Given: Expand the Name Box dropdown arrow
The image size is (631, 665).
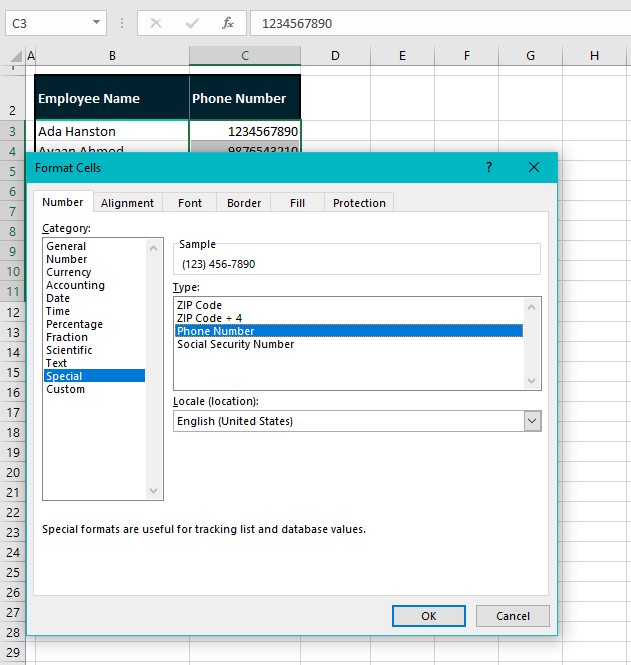Looking at the screenshot, I should tap(96, 22).
